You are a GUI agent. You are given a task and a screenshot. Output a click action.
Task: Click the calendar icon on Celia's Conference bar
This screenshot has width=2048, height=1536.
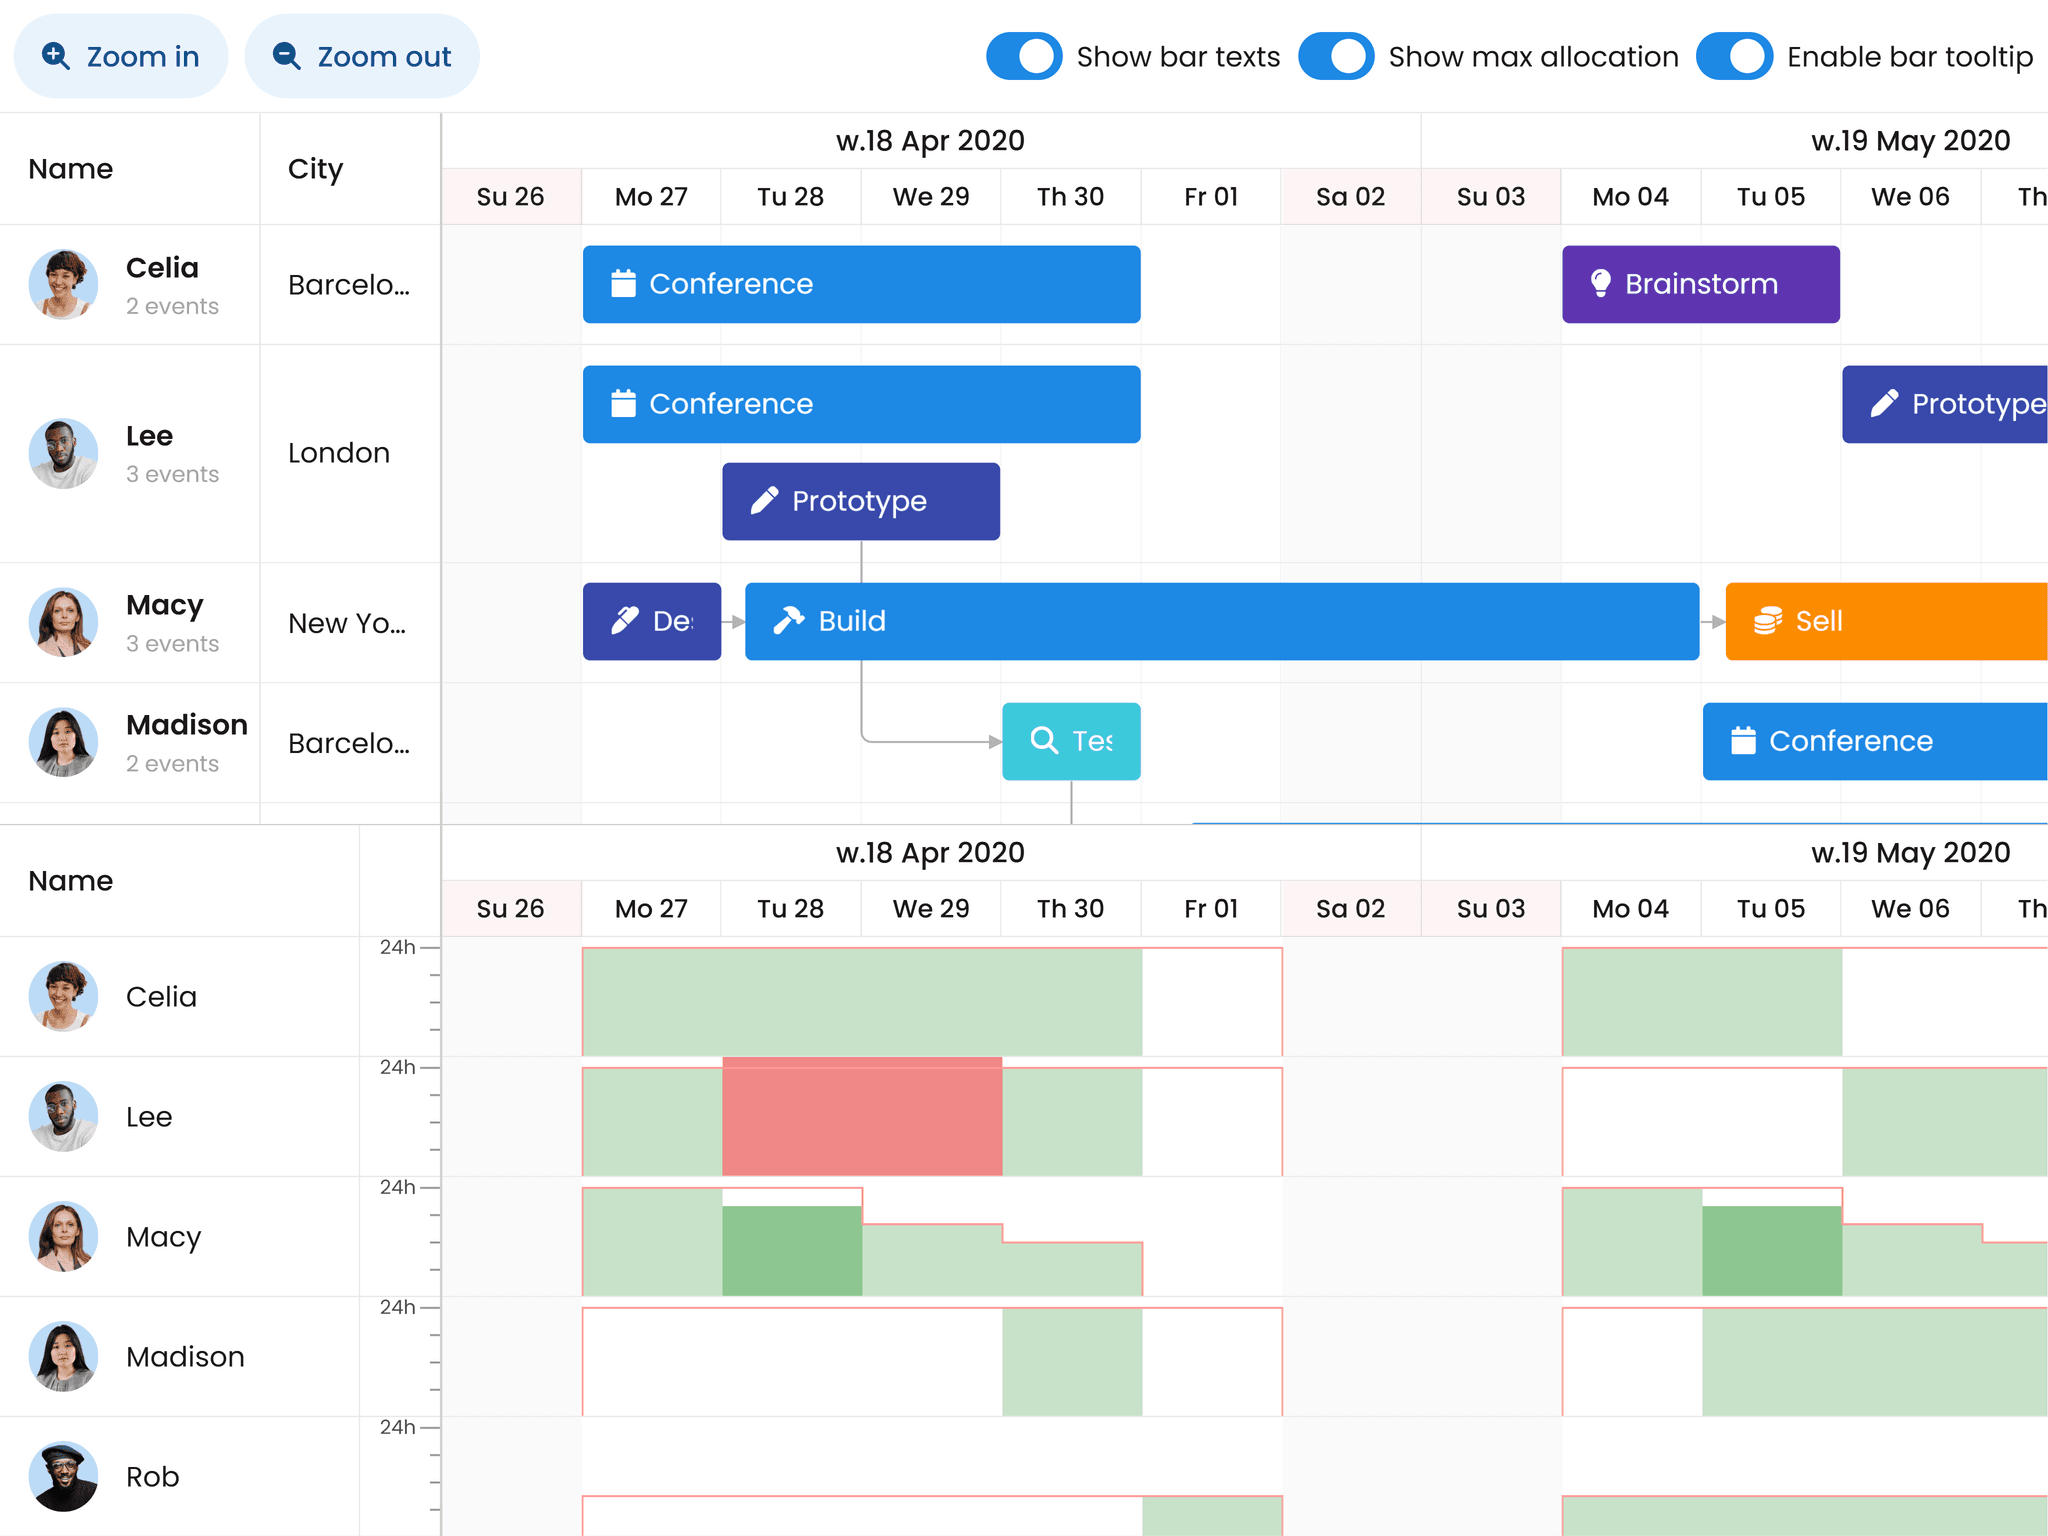tap(624, 284)
